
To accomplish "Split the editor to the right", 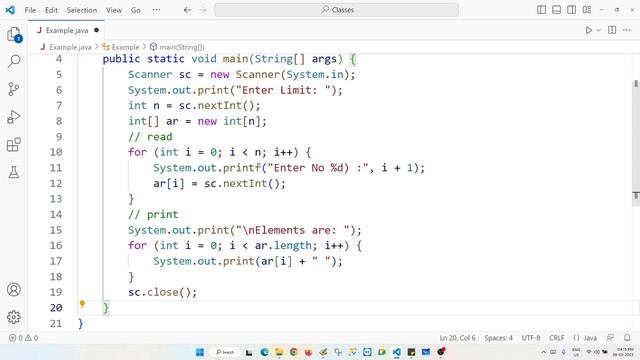I will tap(612, 30).
